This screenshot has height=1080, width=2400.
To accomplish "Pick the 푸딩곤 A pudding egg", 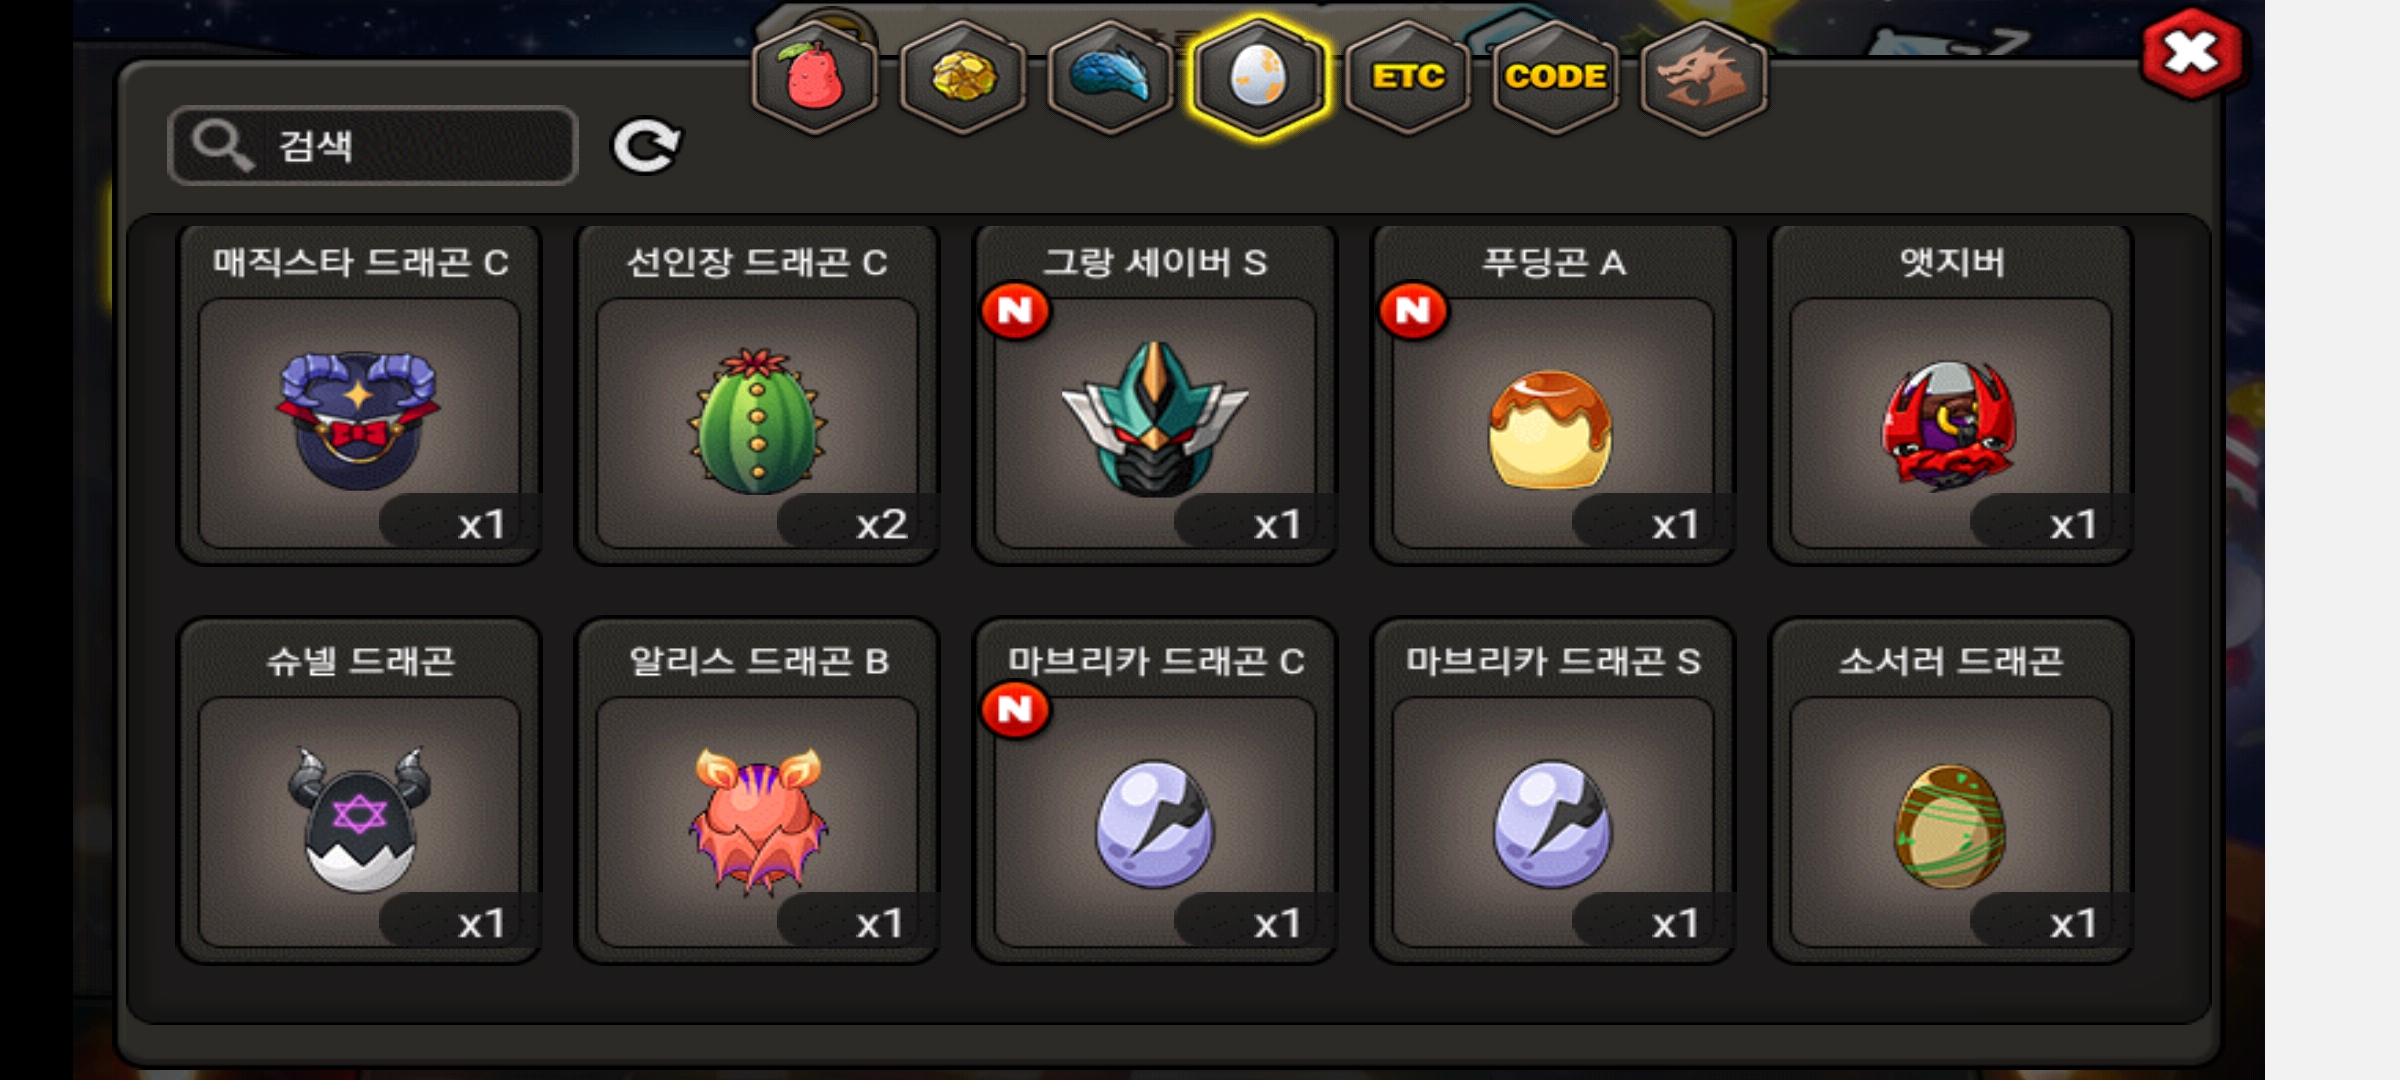I will [1553, 394].
